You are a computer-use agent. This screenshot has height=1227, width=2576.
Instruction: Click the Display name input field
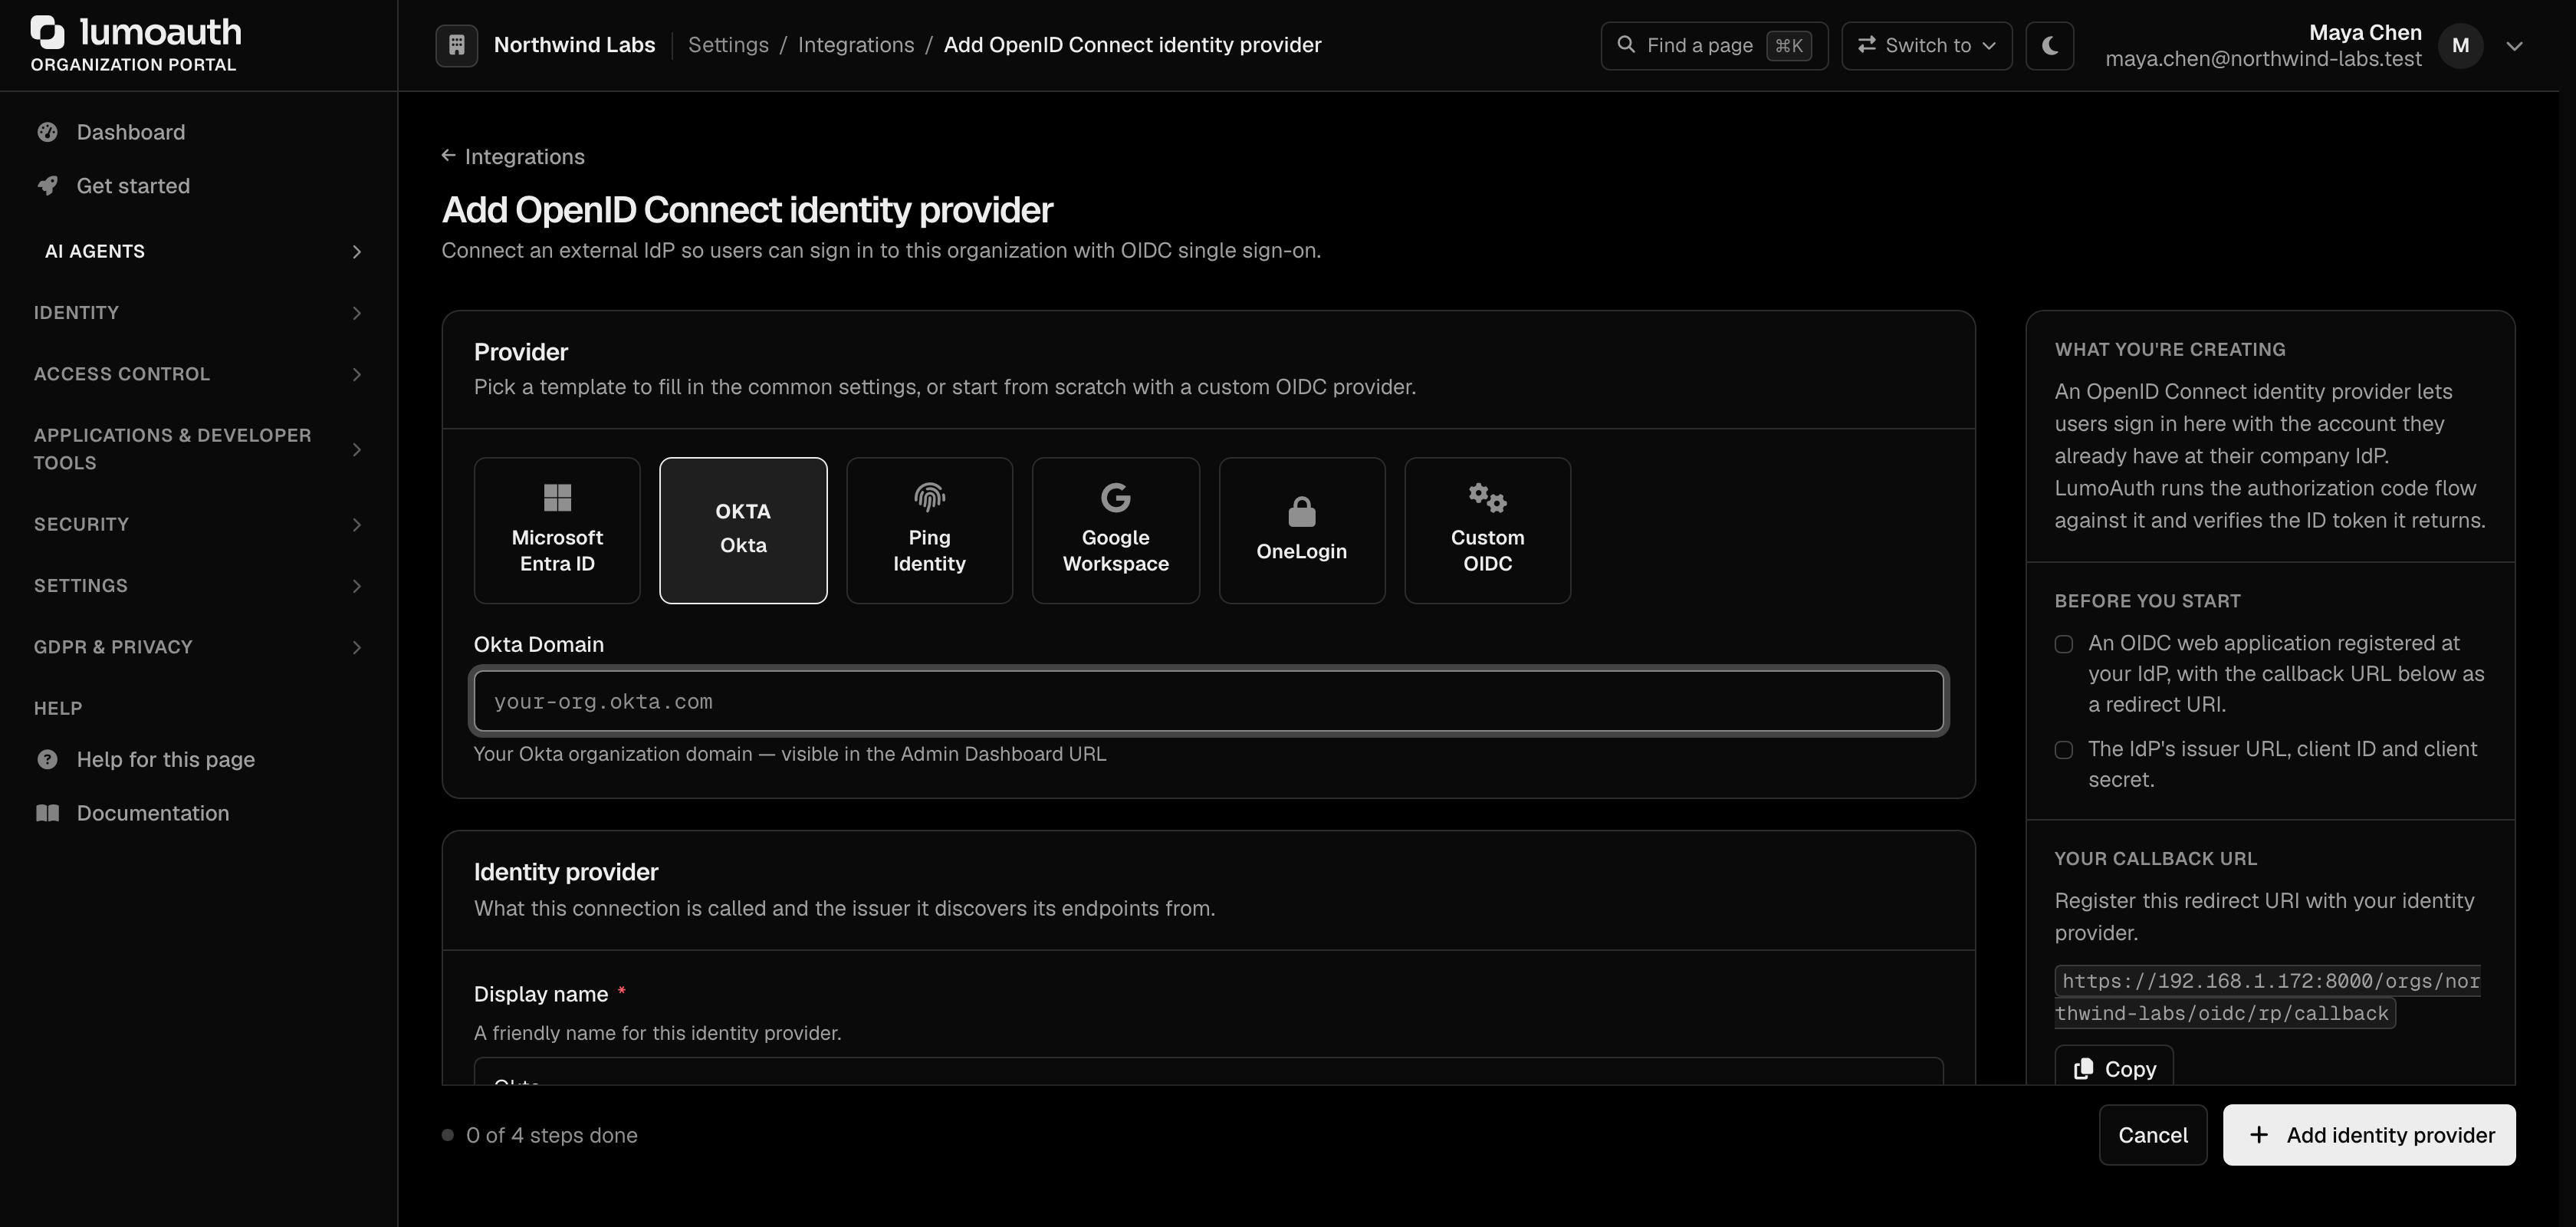coord(1208,1072)
